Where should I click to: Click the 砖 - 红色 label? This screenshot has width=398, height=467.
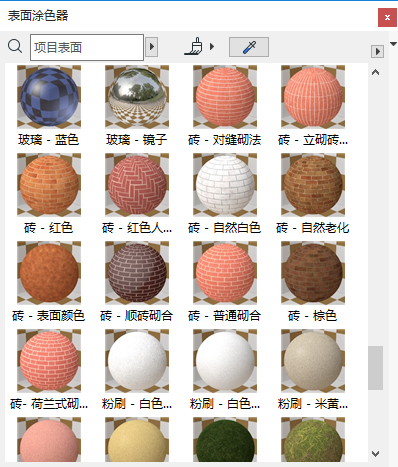[49, 228]
